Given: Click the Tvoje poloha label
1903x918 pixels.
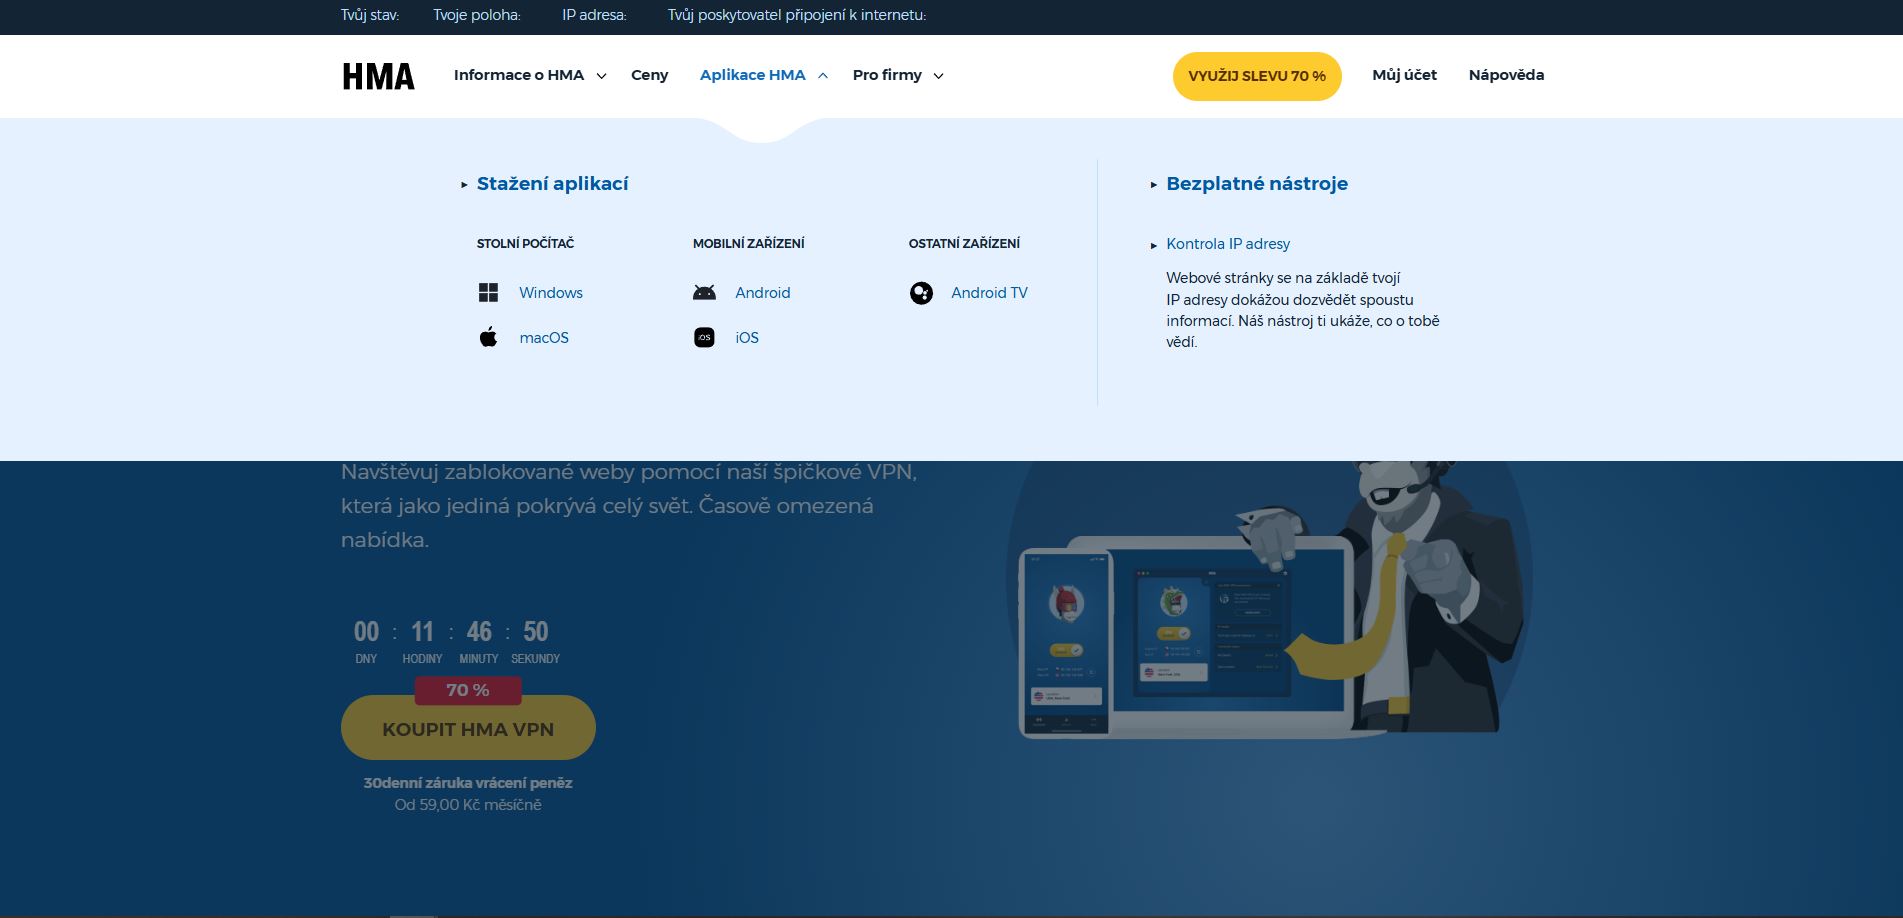Looking at the screenshot, I should (477, 15).
